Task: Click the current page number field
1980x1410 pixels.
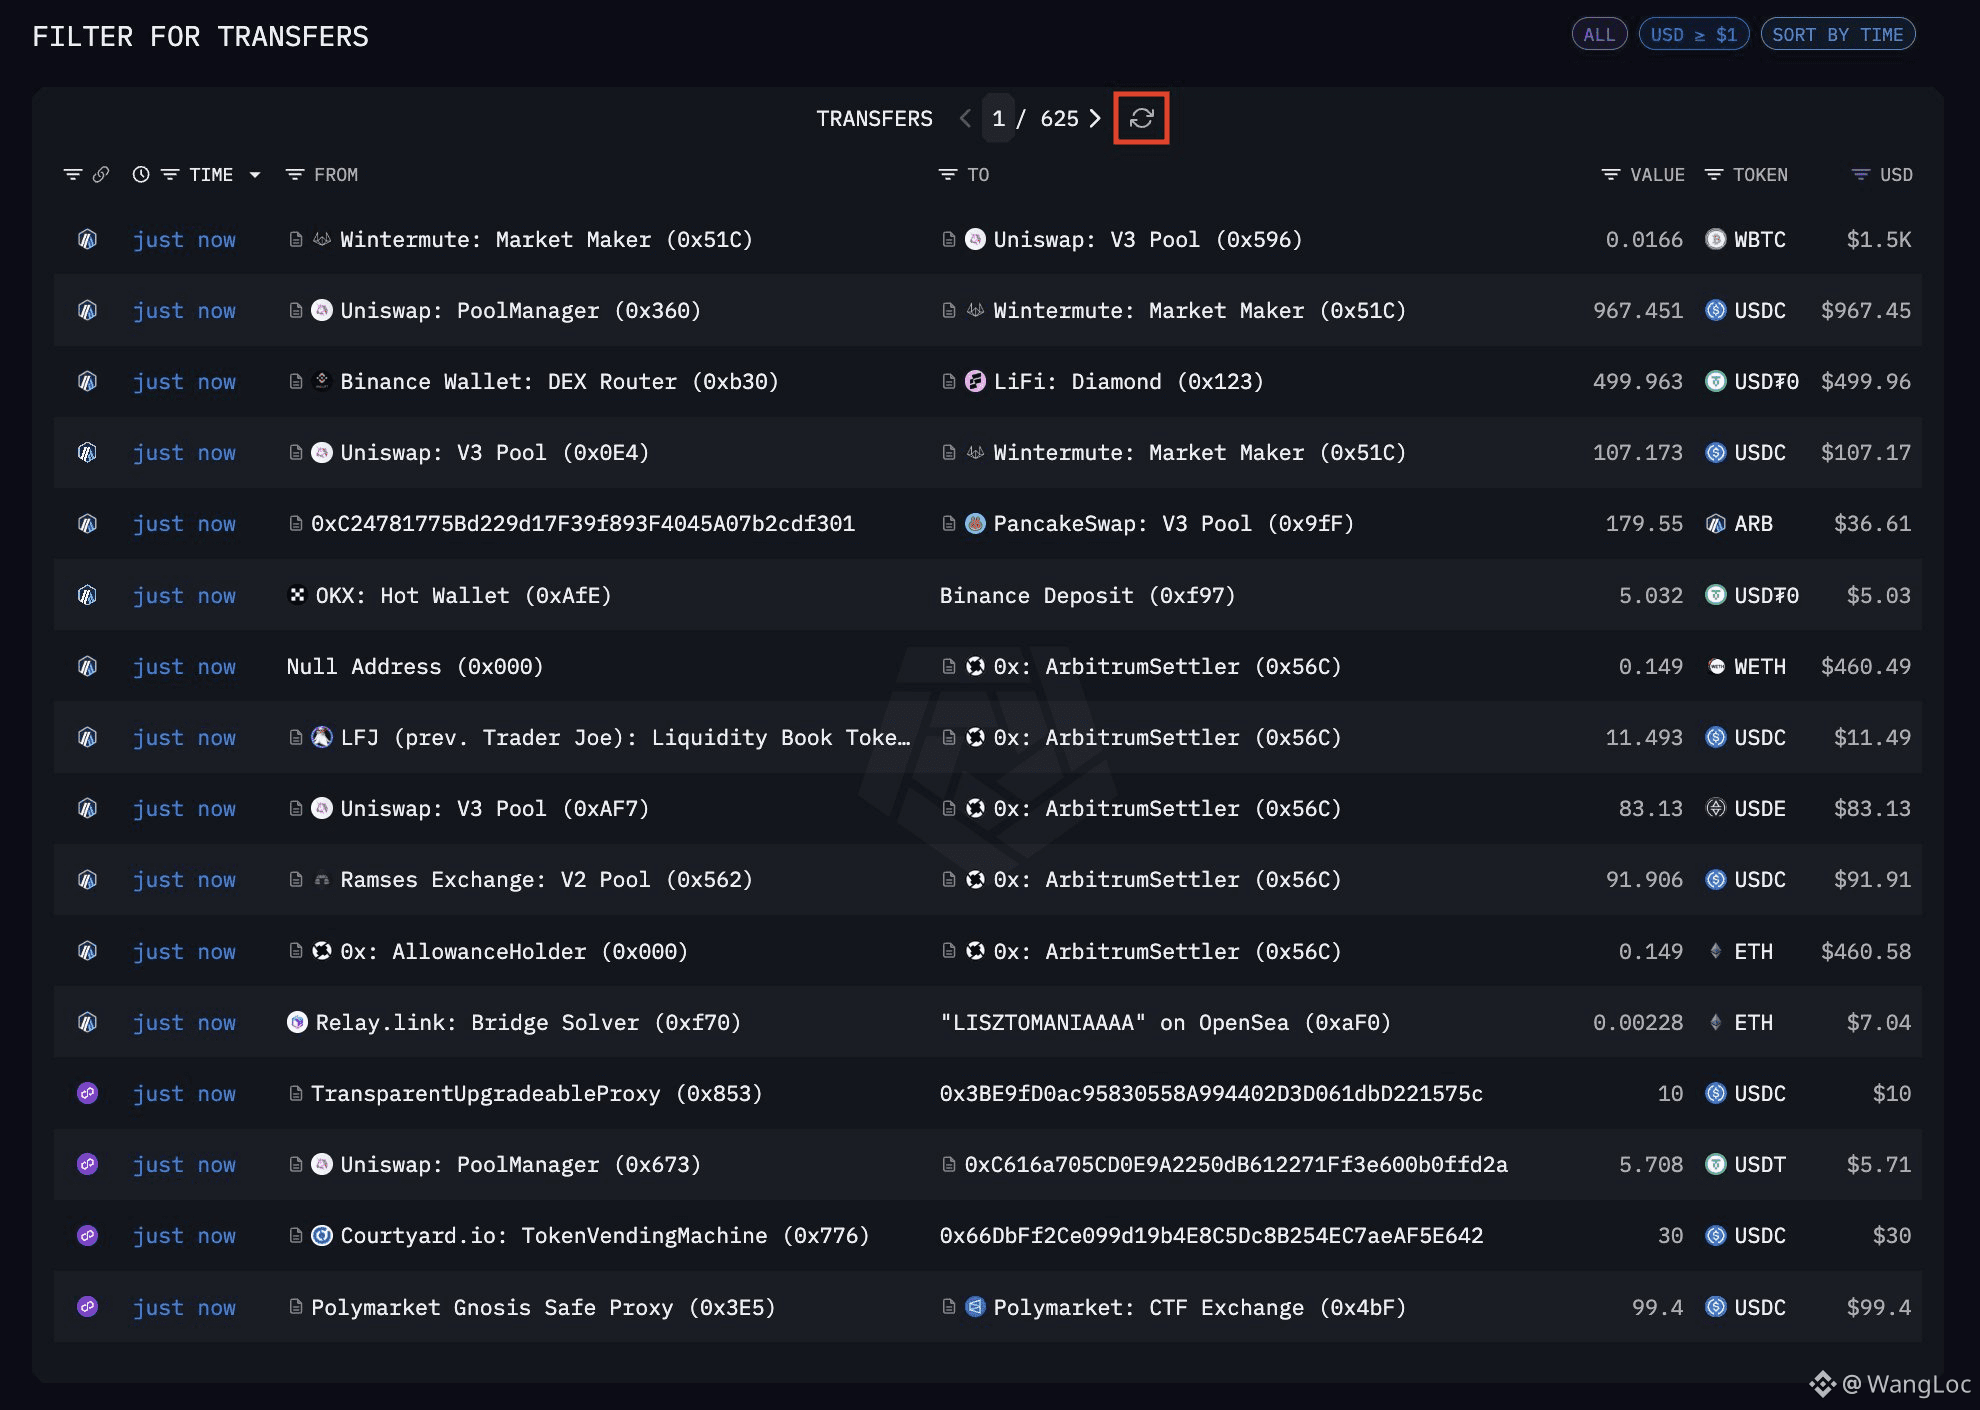Action: coord(998,118)
